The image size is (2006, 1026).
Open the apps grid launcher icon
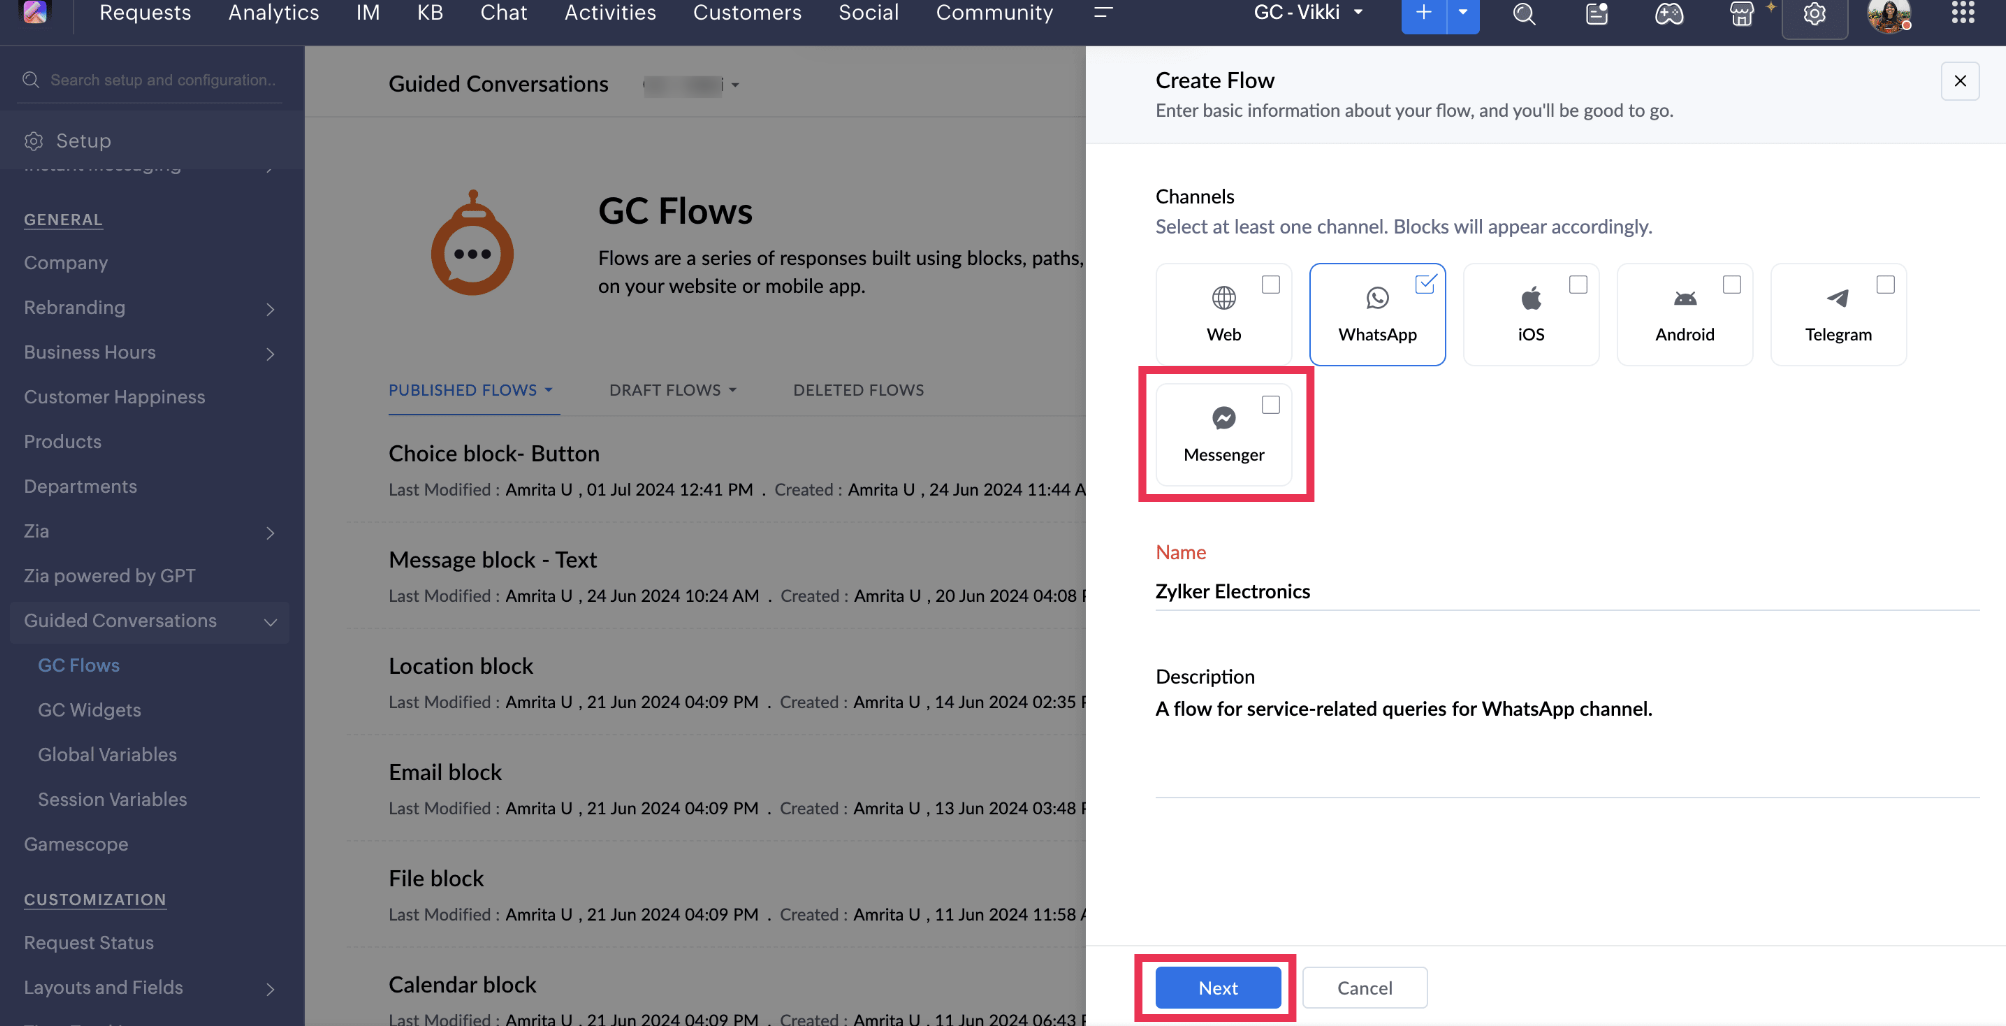coord(1963,12)
